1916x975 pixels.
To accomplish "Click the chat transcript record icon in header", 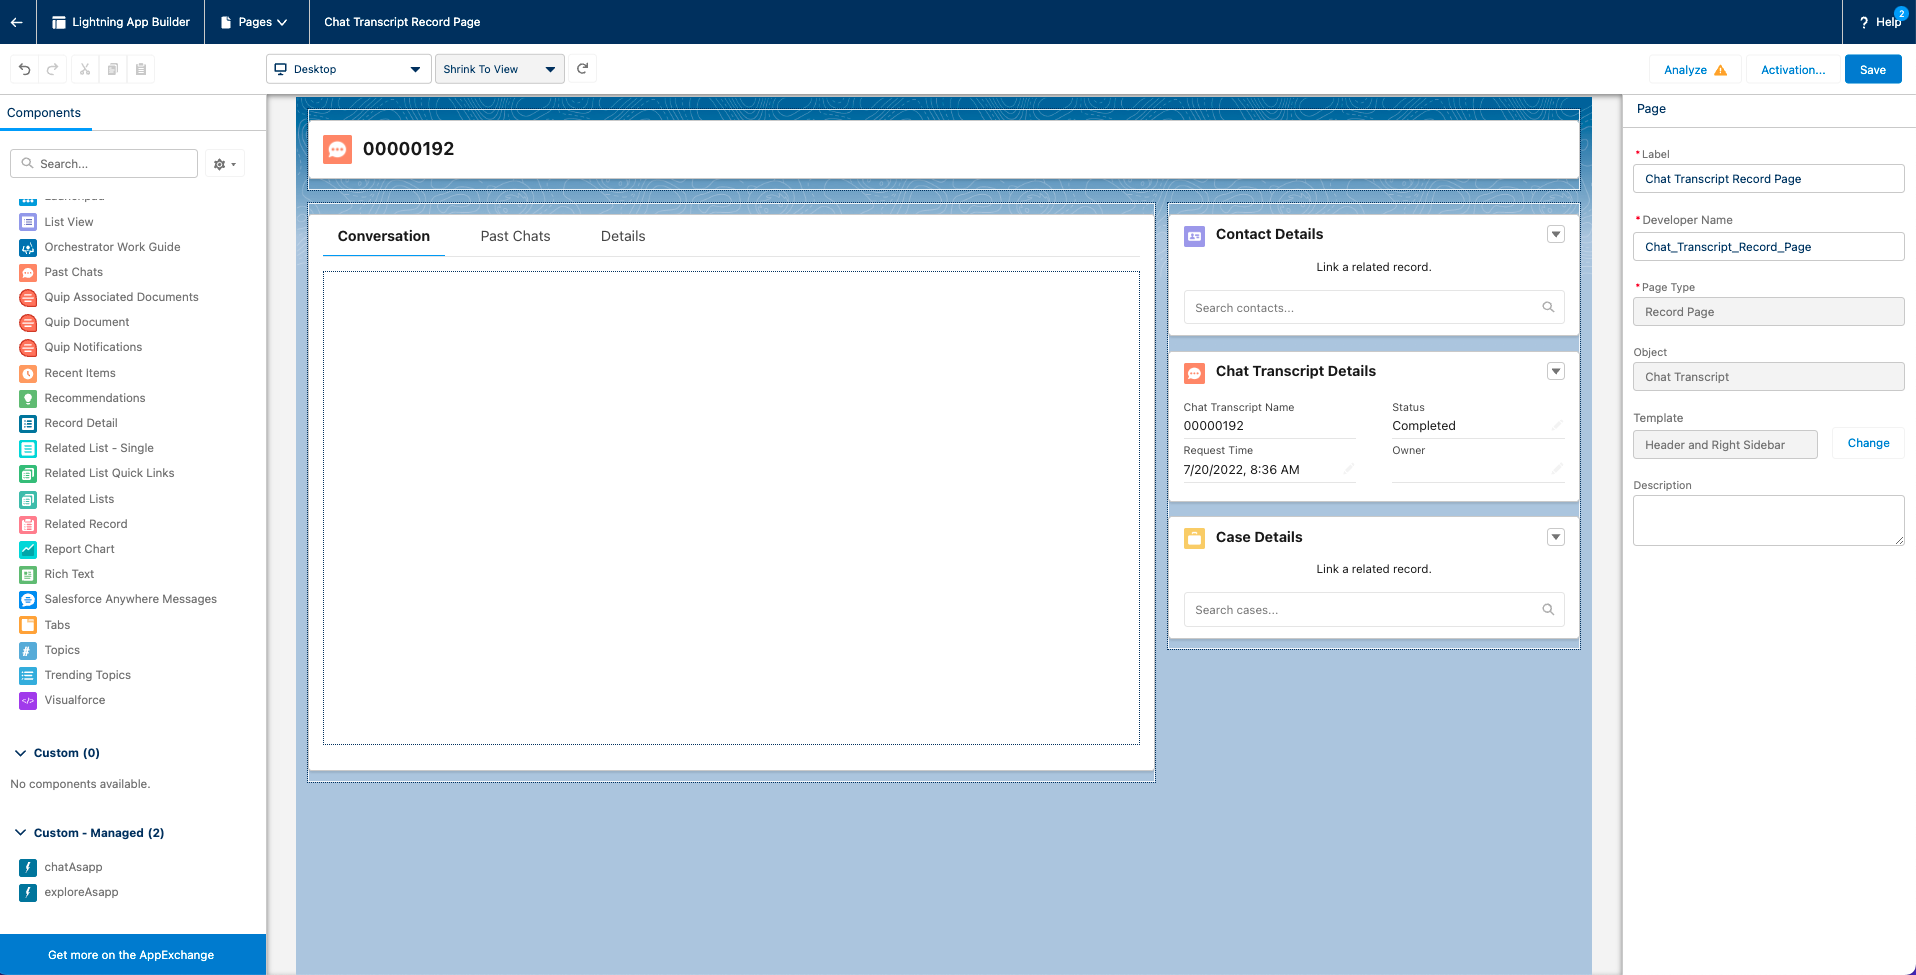I will pyautogui.click(x=338, y=149).
